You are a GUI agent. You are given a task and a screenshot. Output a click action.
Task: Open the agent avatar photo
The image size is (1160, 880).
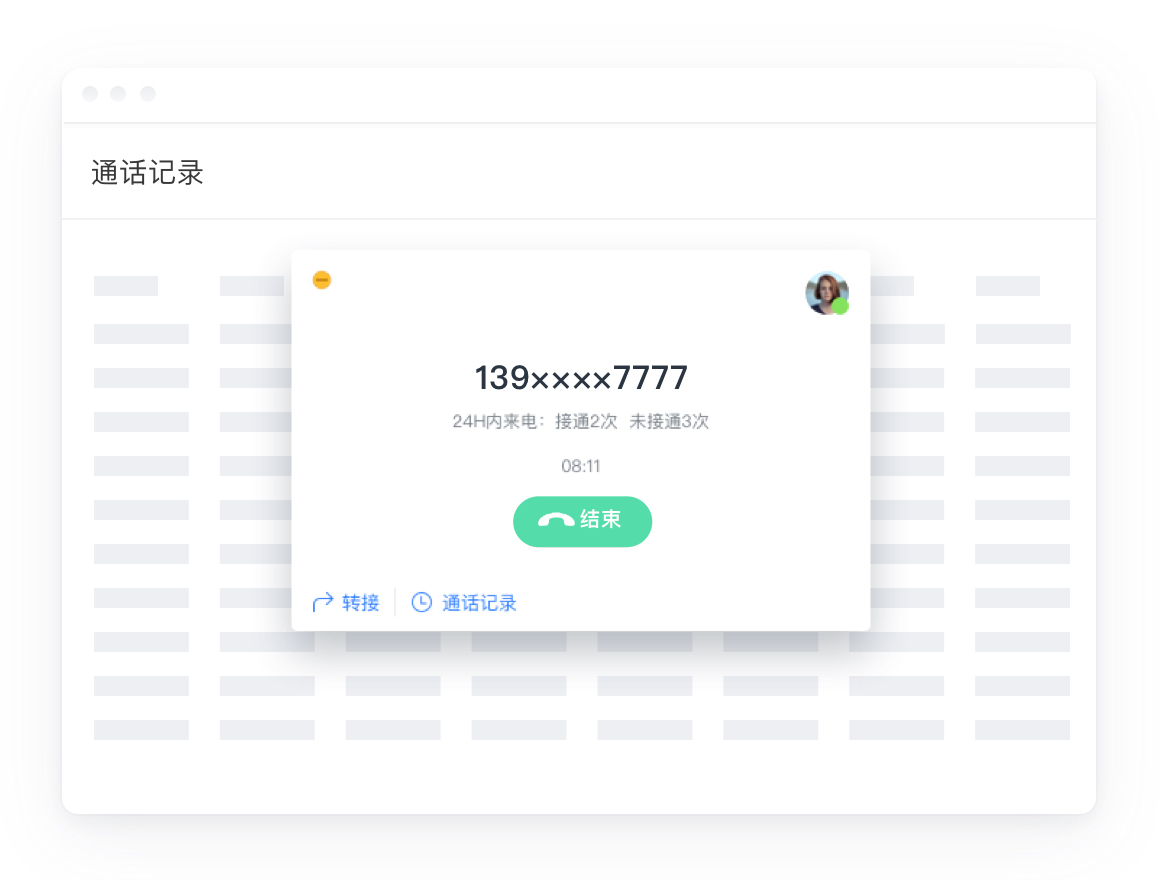tap(826, 294)
